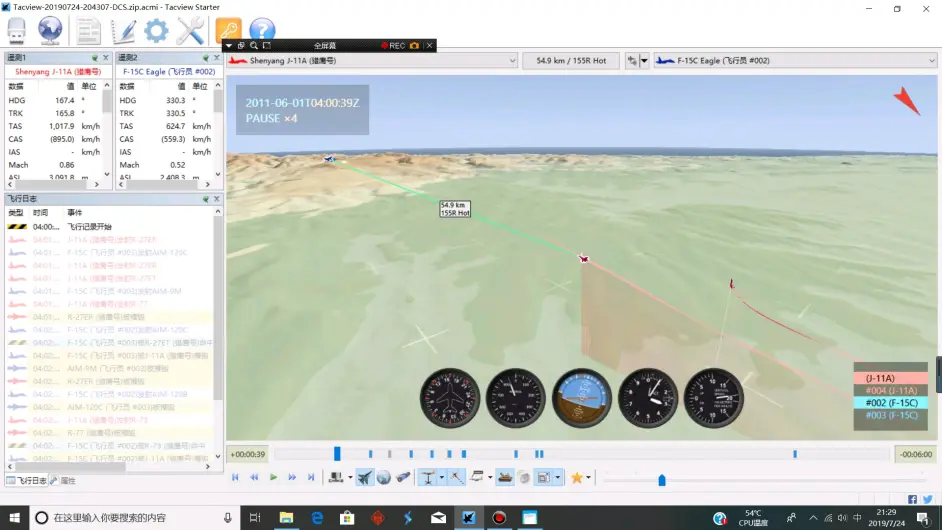Select #004 (J-11A) in the legend

point(892,391)
